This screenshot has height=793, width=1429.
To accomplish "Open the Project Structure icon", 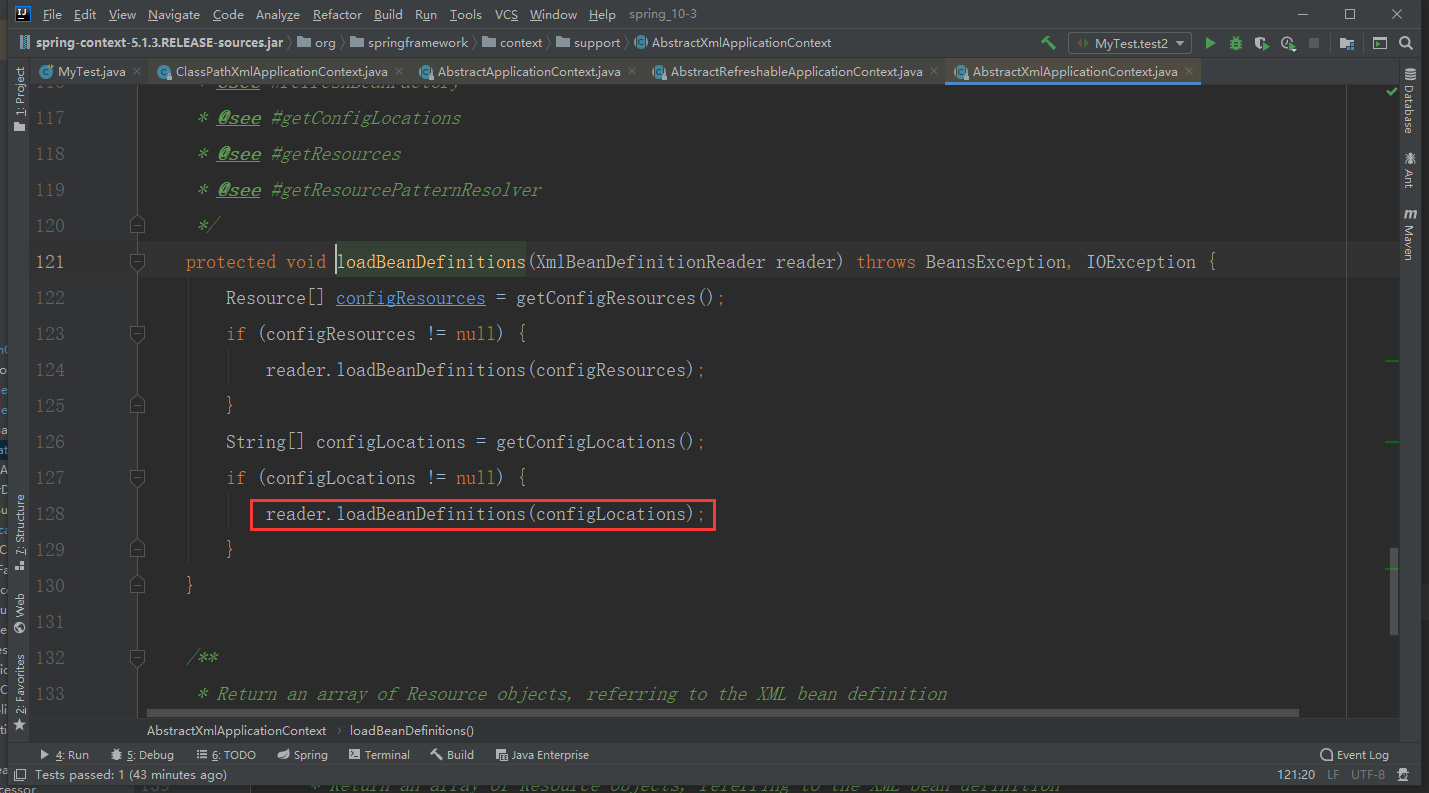I will tap(1347, 43).
